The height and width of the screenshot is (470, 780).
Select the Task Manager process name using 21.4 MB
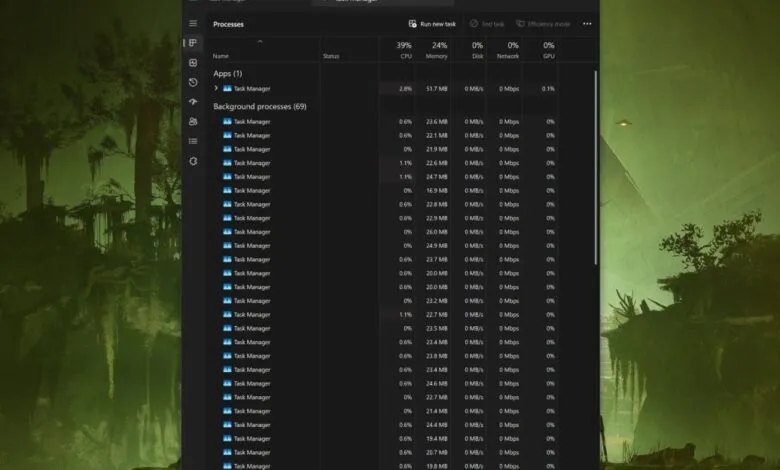tap(252, 411)
